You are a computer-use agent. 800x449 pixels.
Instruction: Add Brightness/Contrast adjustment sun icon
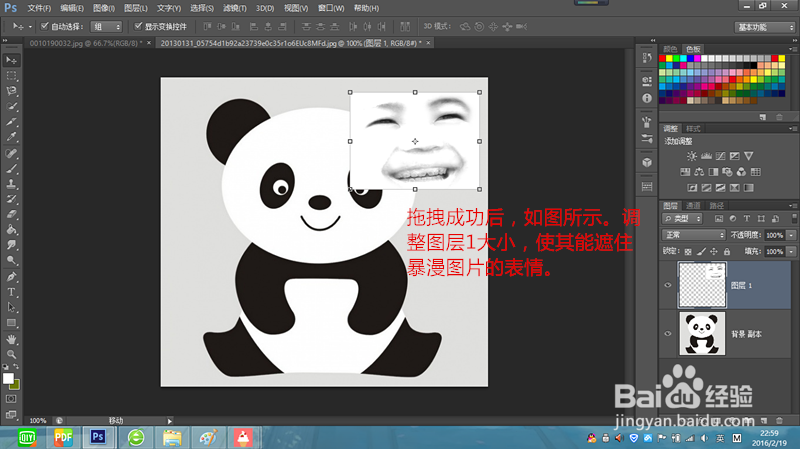692,156
